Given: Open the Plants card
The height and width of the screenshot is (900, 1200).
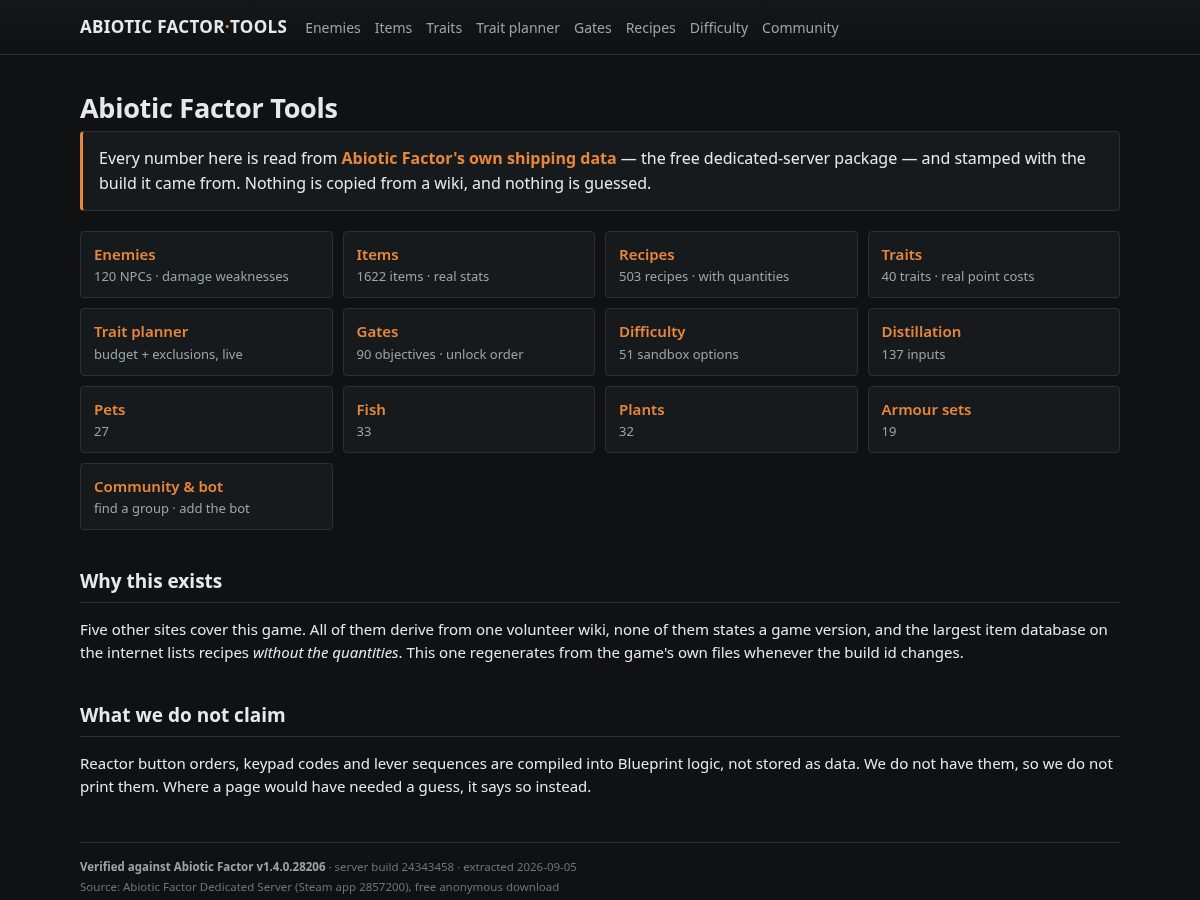Looking at the screenshot, I should 731,420.
